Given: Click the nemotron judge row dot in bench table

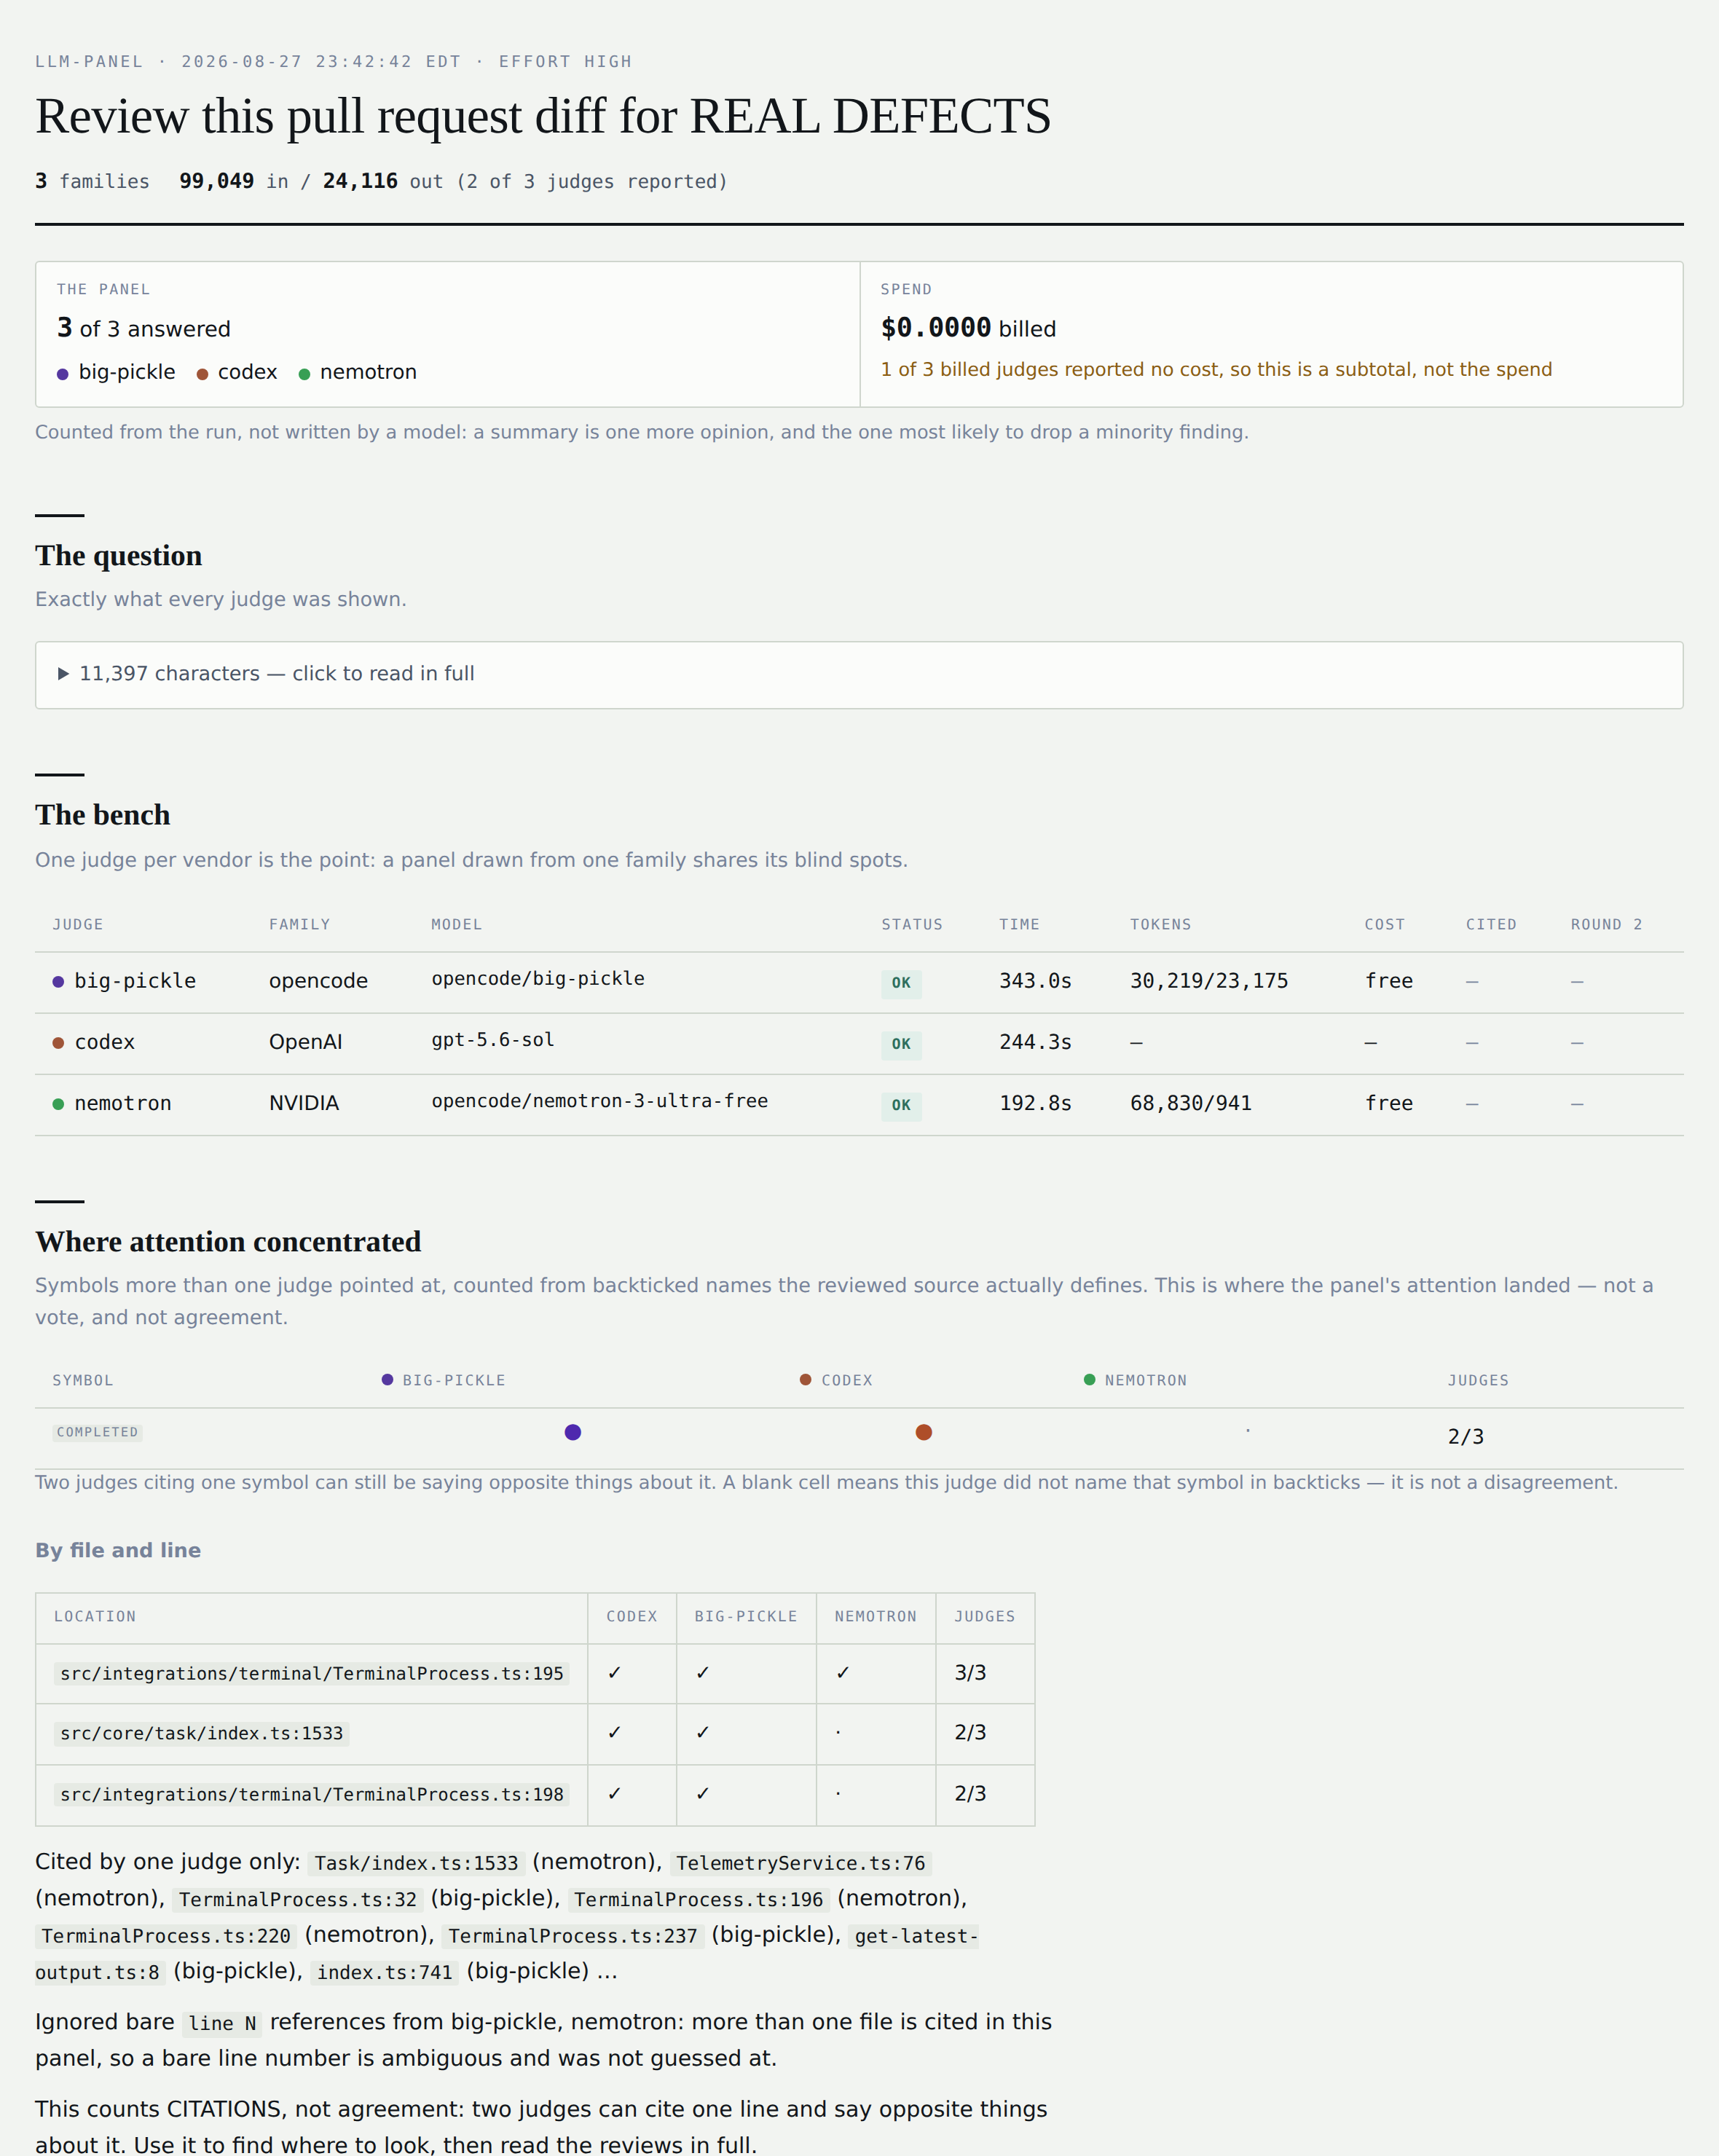Looking at the screenshot, I should 58,1104.
